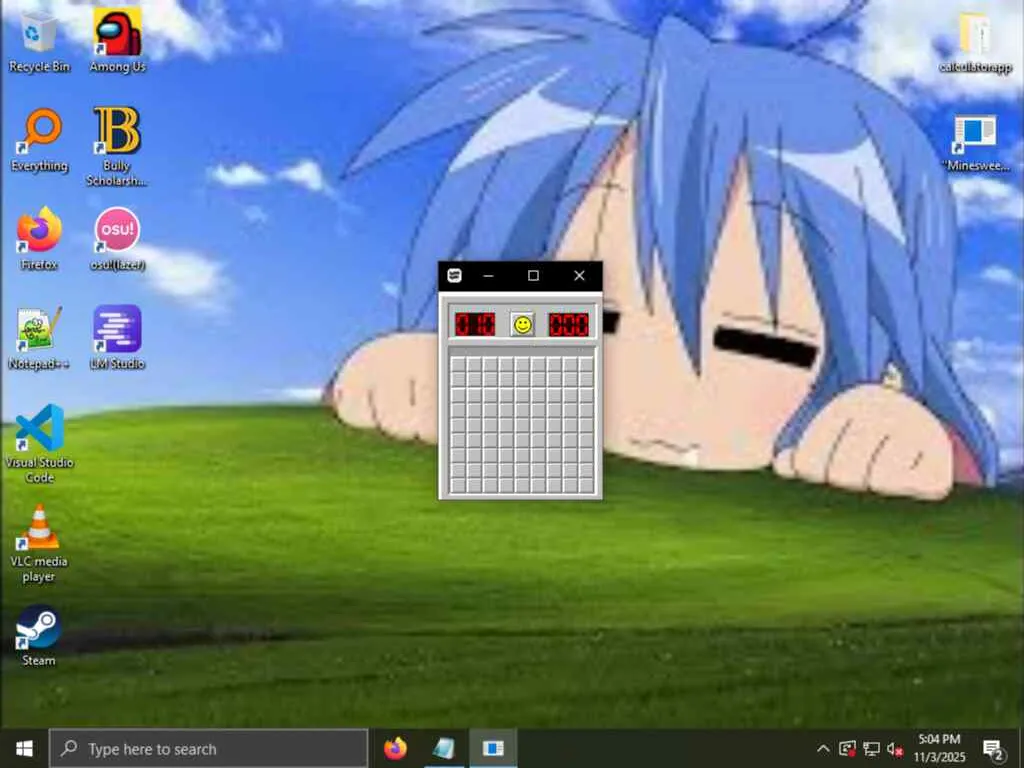Select the Everything search desktop icon
The image size is (1024, 768).
click(39, 140)
